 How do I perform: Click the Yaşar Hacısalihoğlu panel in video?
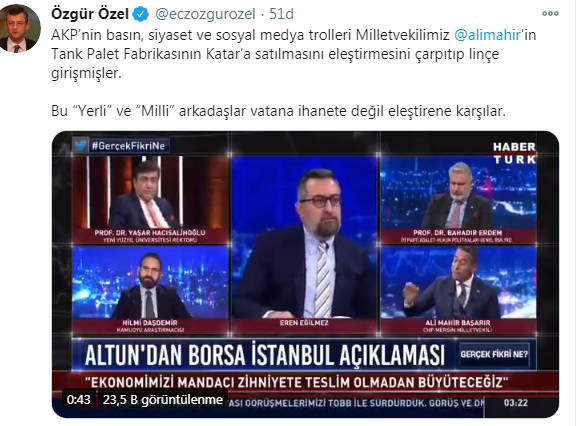[151, 200]
